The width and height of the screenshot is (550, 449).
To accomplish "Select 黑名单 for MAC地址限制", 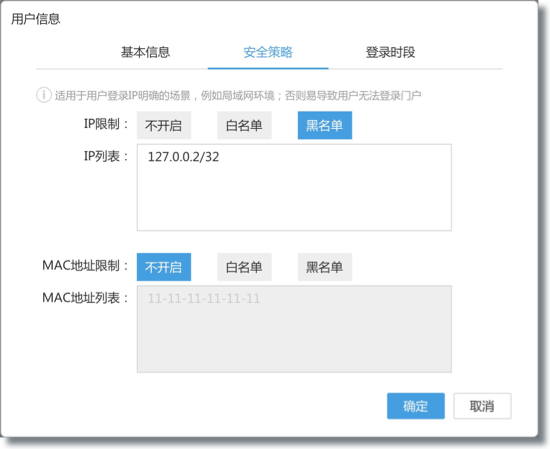I will tap(325, 267).
